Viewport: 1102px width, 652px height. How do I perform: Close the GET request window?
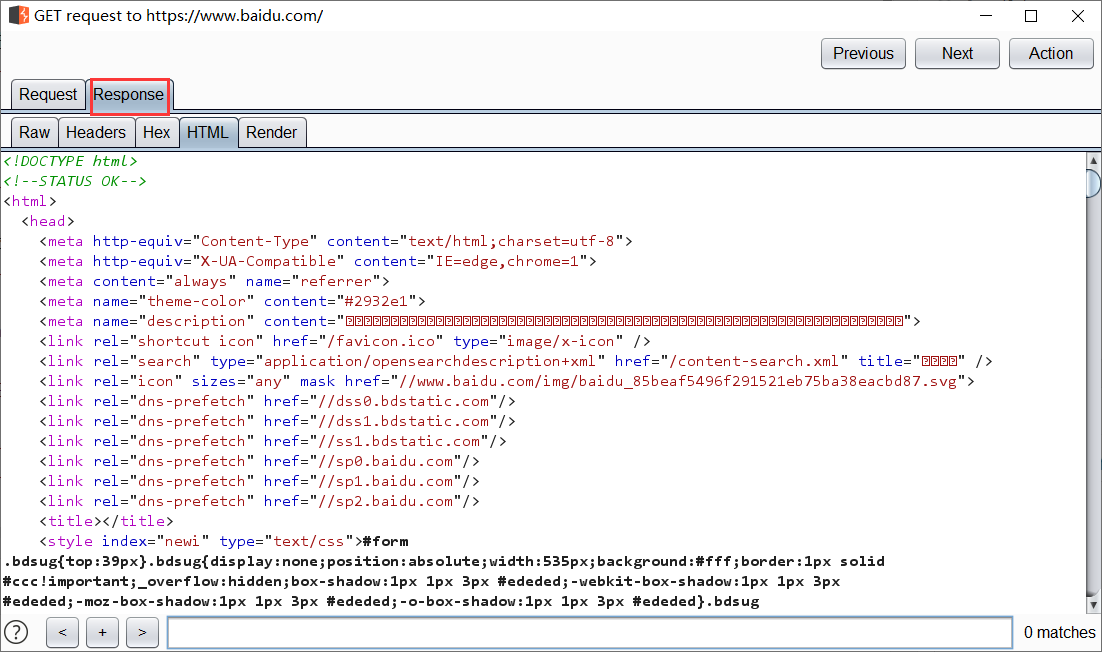pyautogui.click(x=1077, y=15)
